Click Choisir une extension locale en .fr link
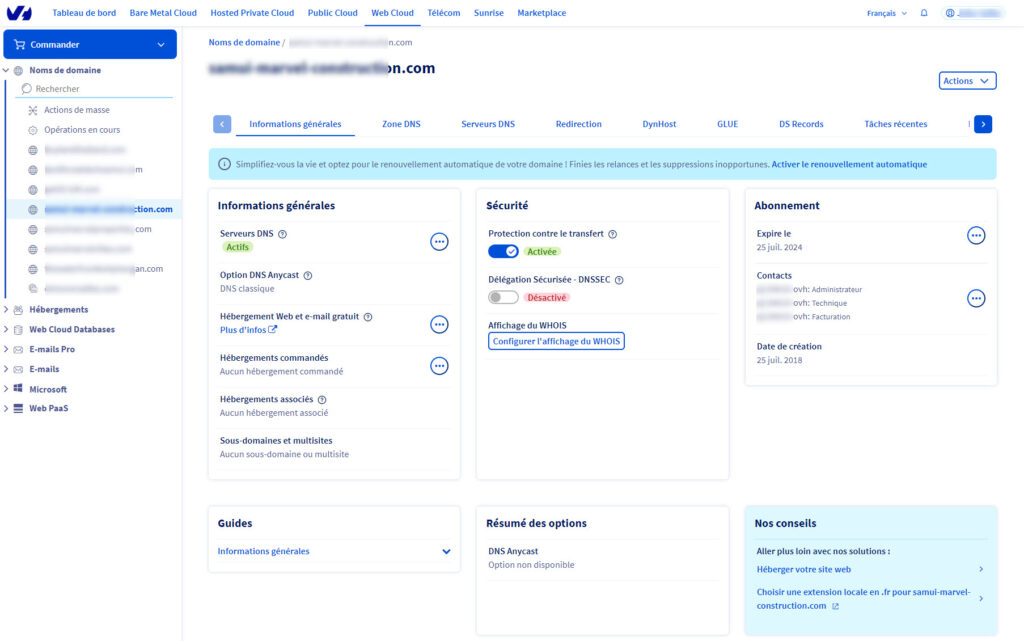The image size is (1024, 641). pyautogui.click(x=863, y=599)
